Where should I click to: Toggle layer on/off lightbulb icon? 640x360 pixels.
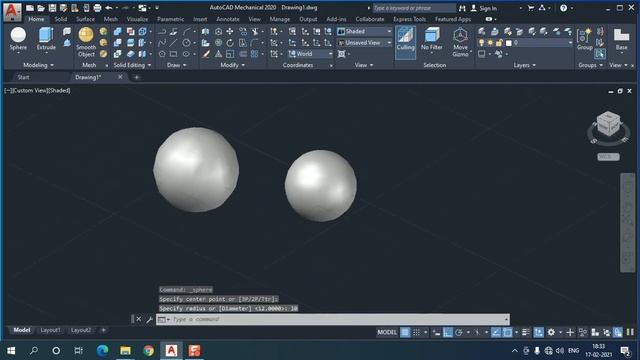(x=482, y=42)
